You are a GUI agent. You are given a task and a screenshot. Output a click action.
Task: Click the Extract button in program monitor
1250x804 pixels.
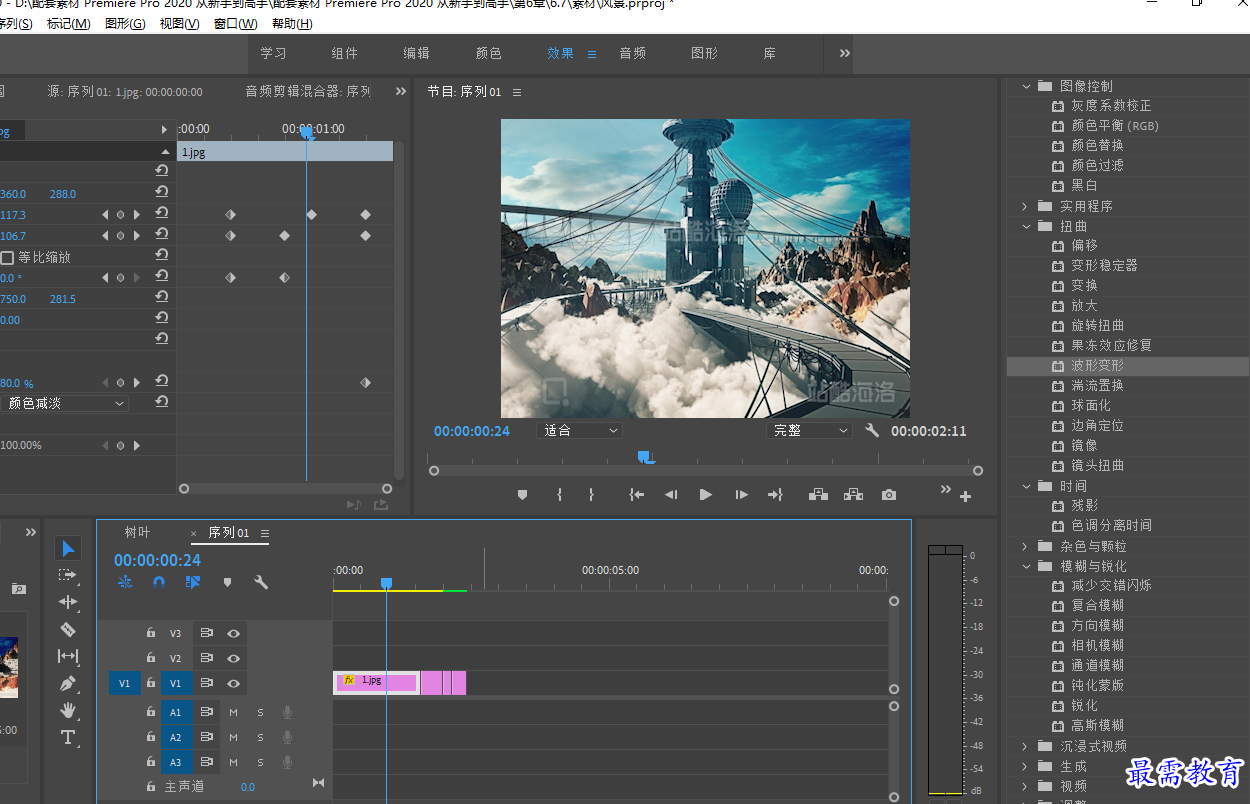(853, 494)
